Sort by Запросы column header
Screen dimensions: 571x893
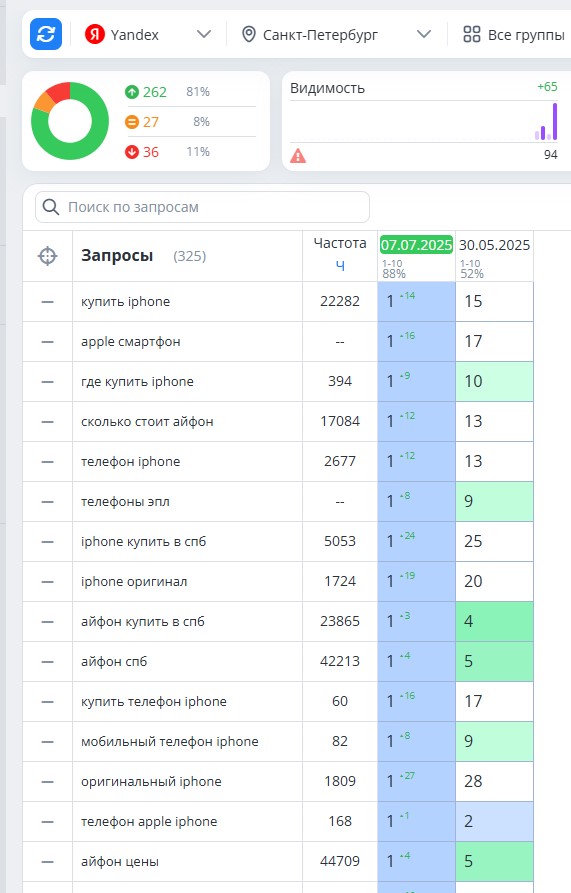tap(117, 256)
